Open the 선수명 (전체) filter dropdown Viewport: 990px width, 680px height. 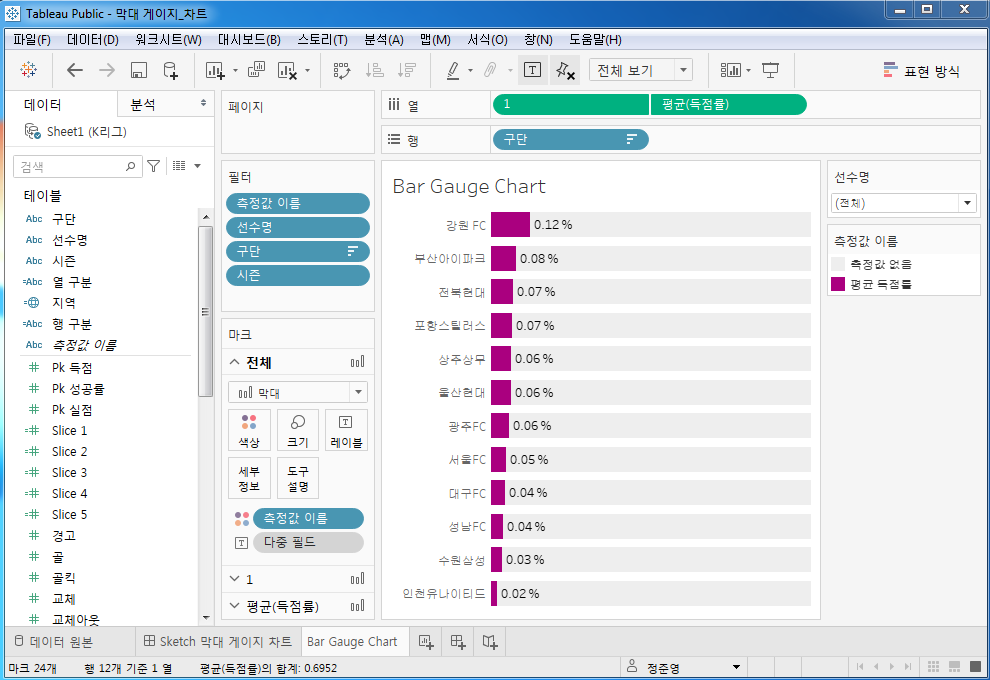pyautogui.click(x=904, y=203)
